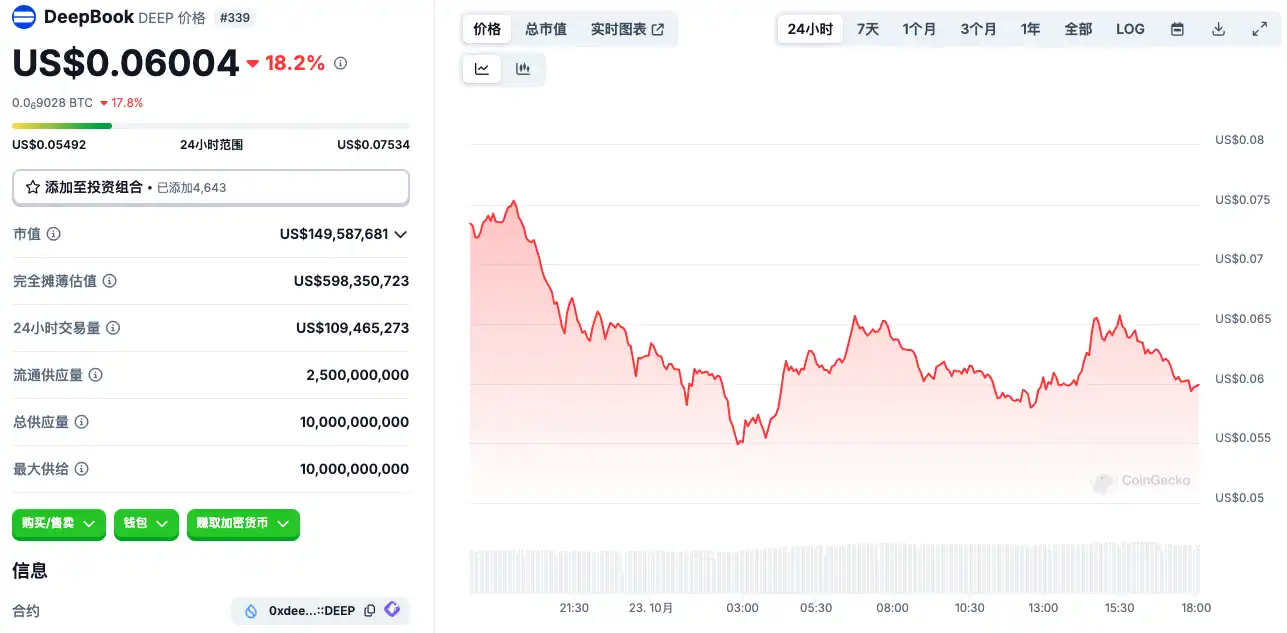Open the 钱包 dropdown
1287x633 pixels.
[x=146, y=523]
